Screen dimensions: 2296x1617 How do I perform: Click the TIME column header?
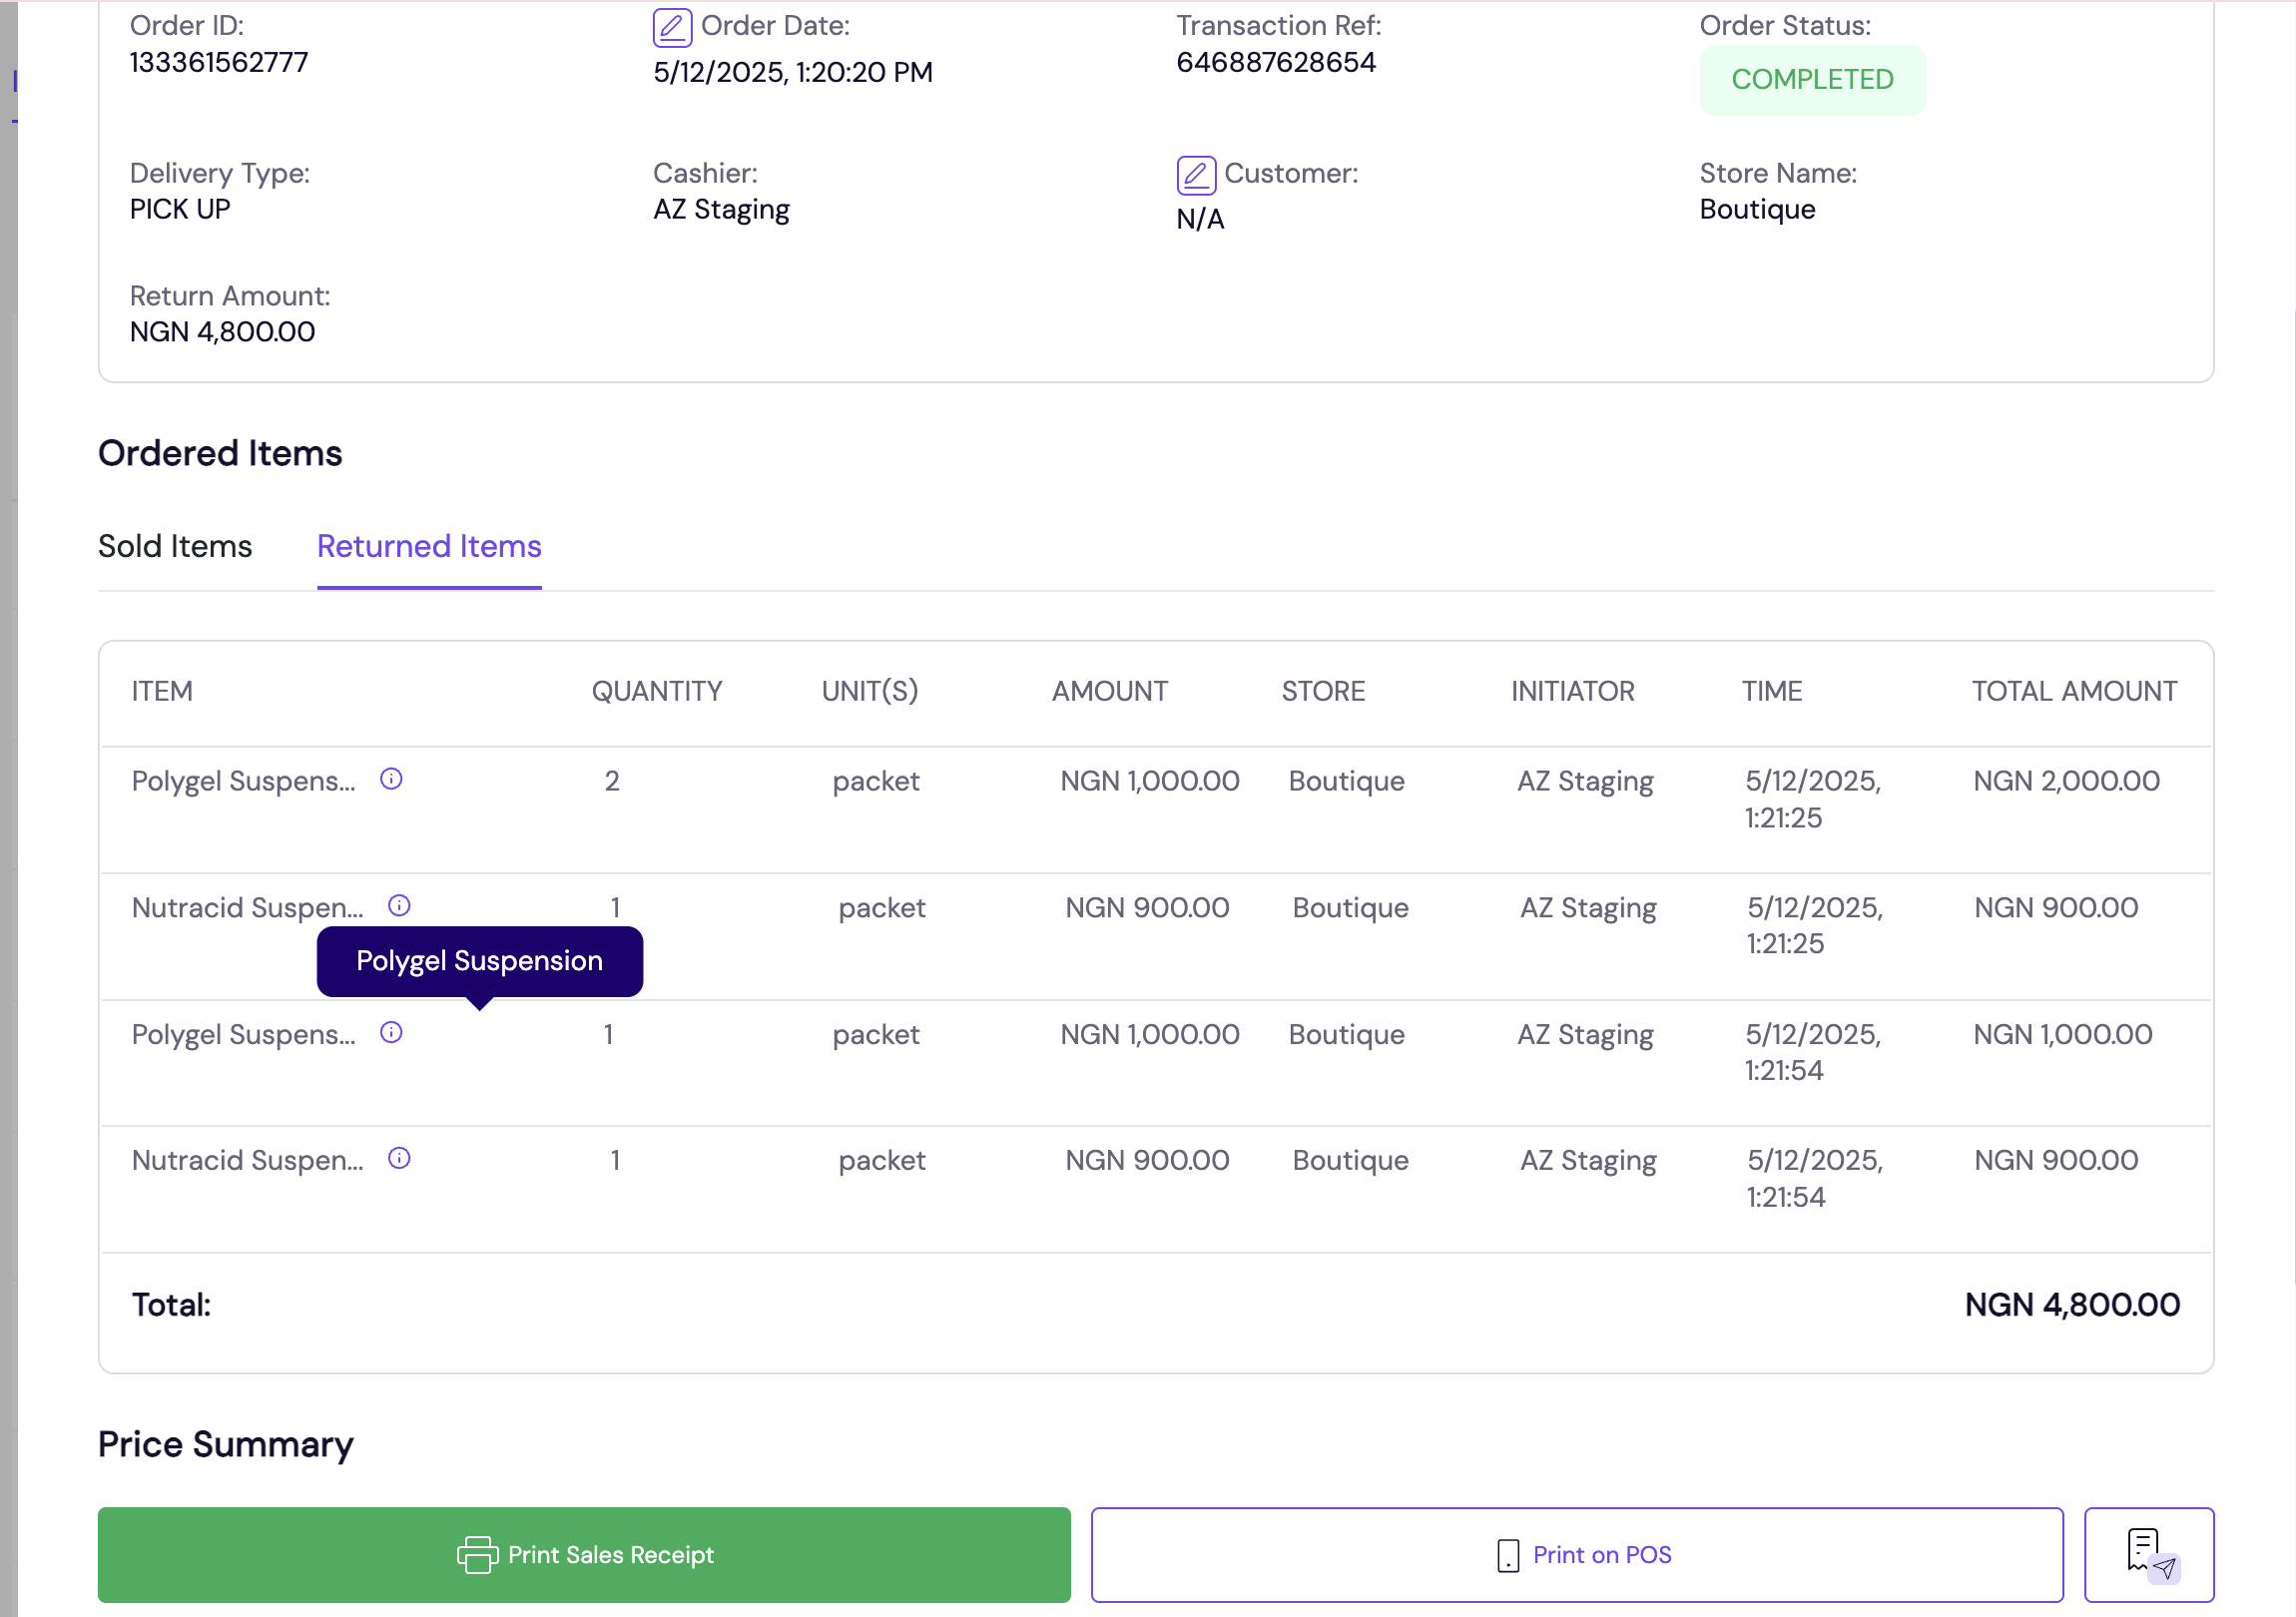1771,691
